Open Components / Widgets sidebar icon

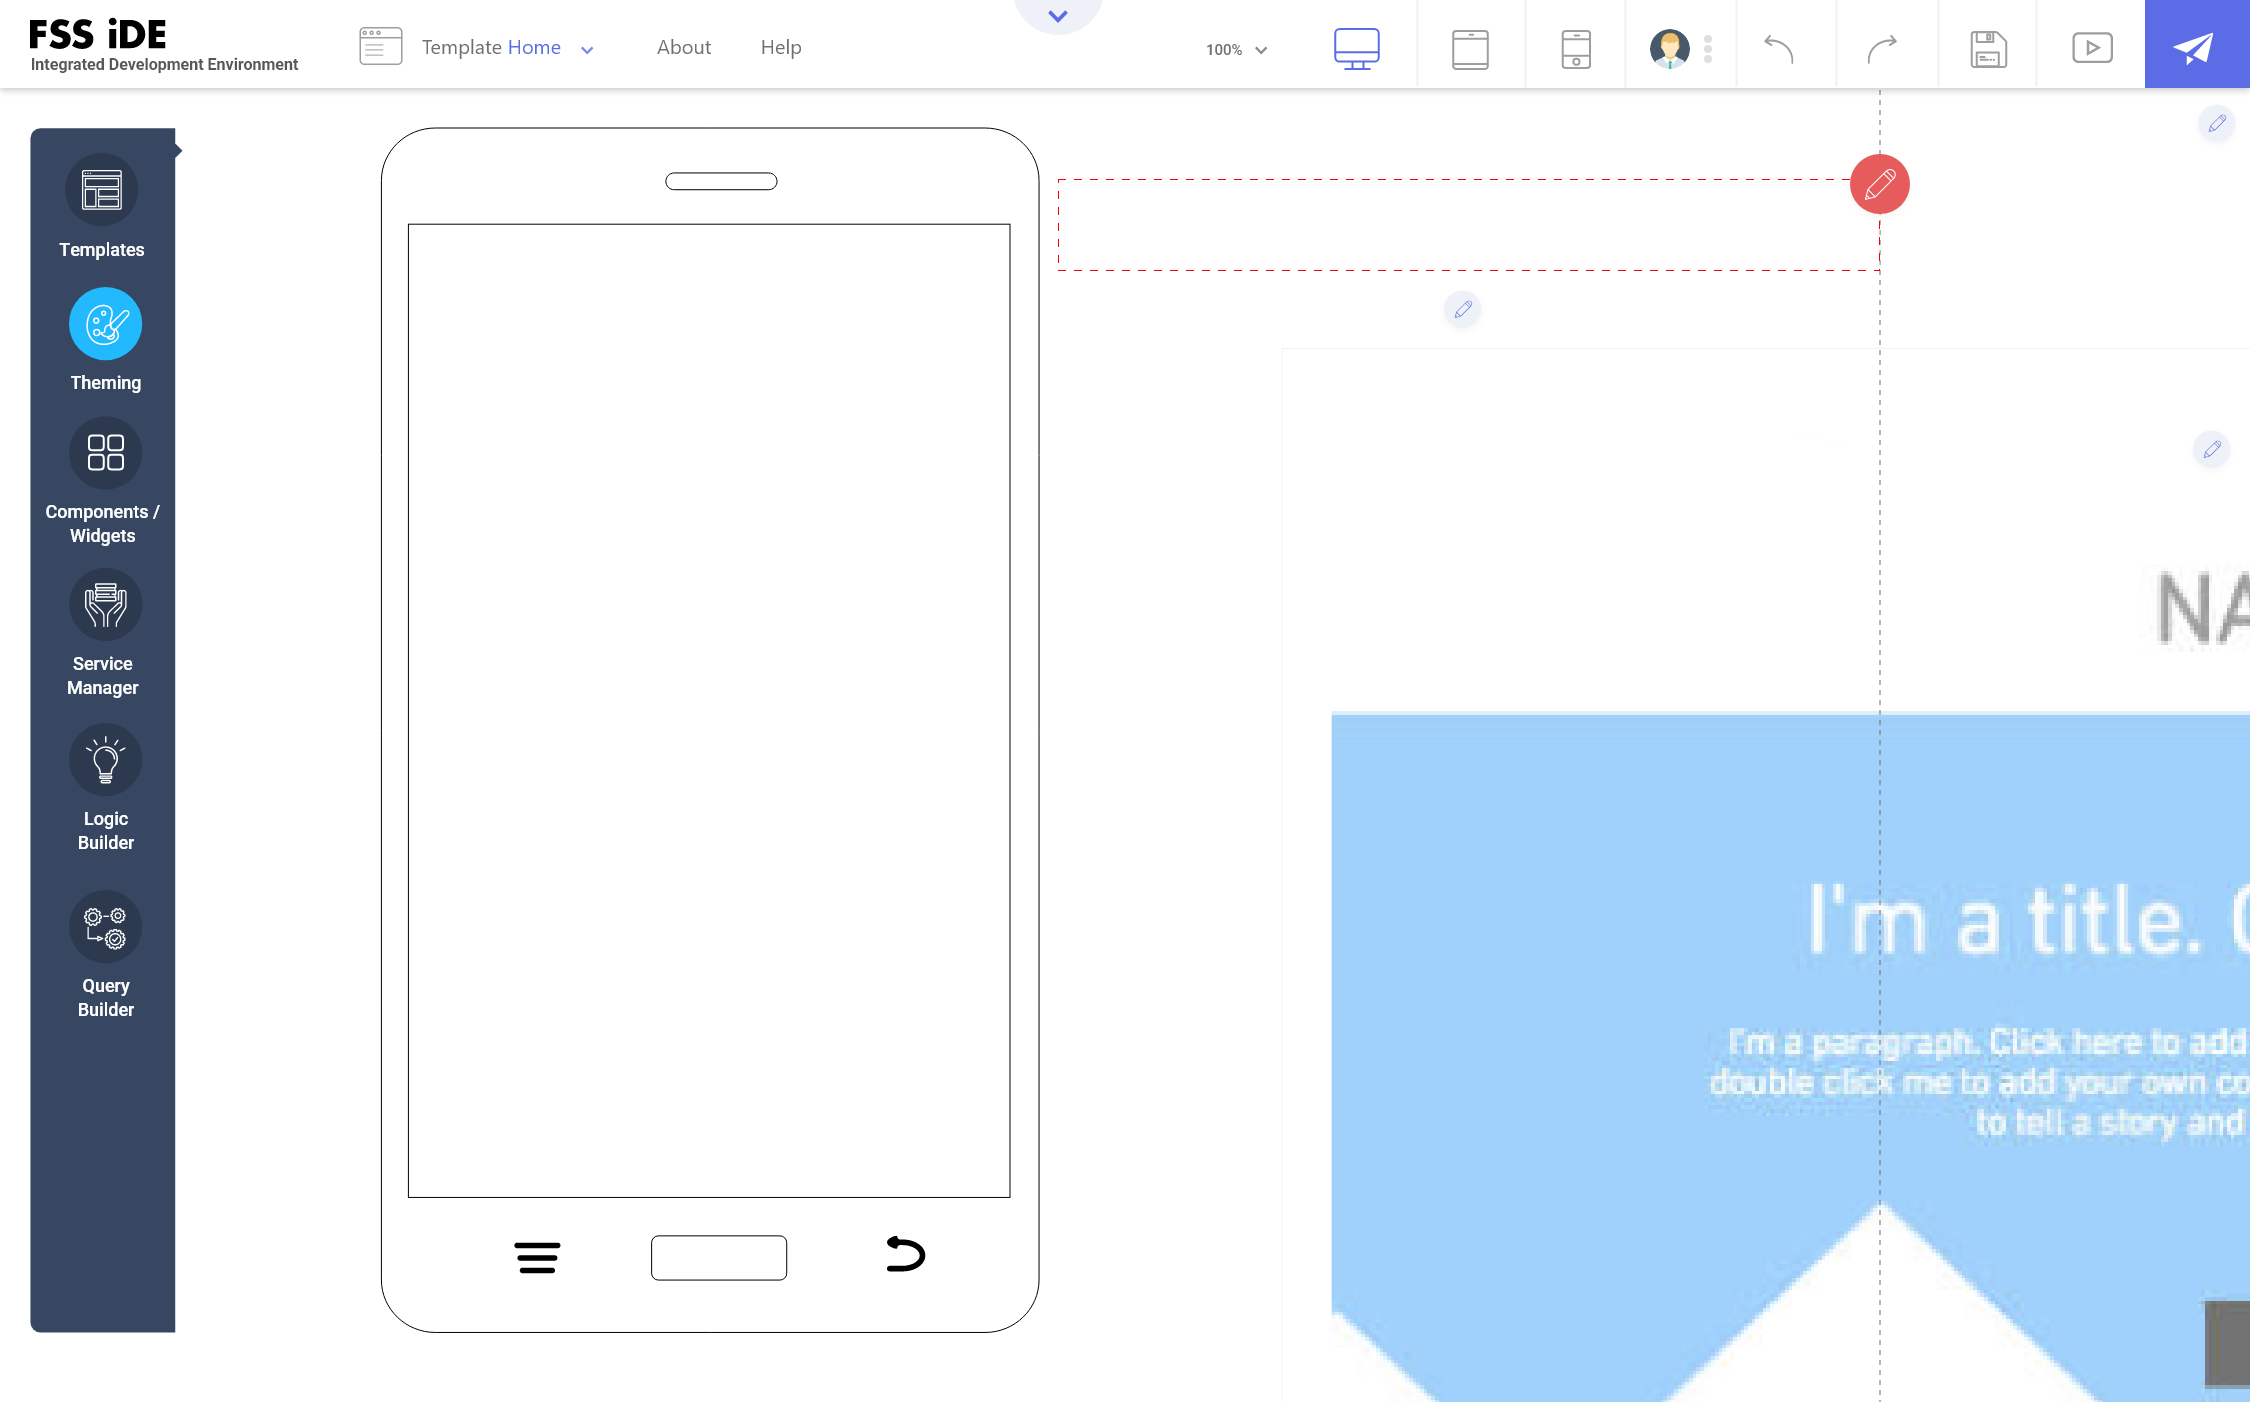pyautogui.click(x=105, y=452)
